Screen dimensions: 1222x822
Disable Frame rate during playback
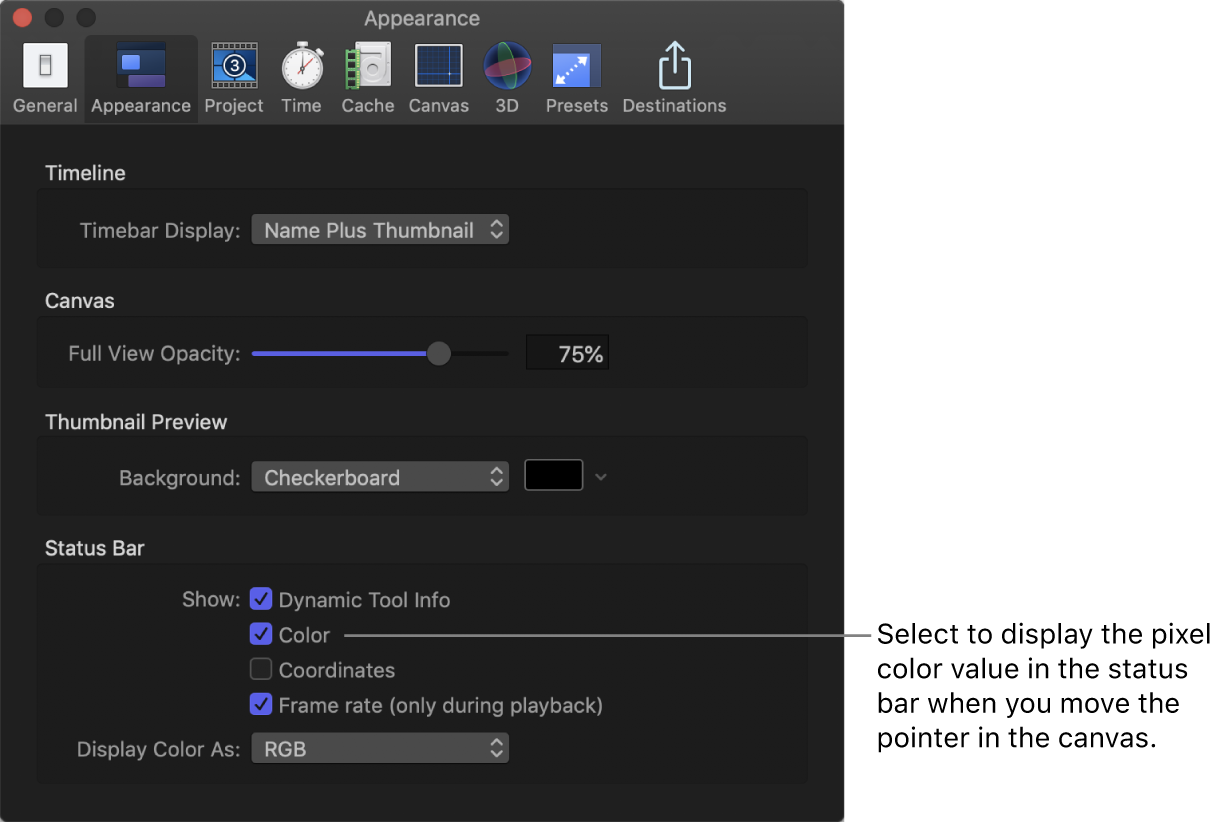(x=261, y=704)
